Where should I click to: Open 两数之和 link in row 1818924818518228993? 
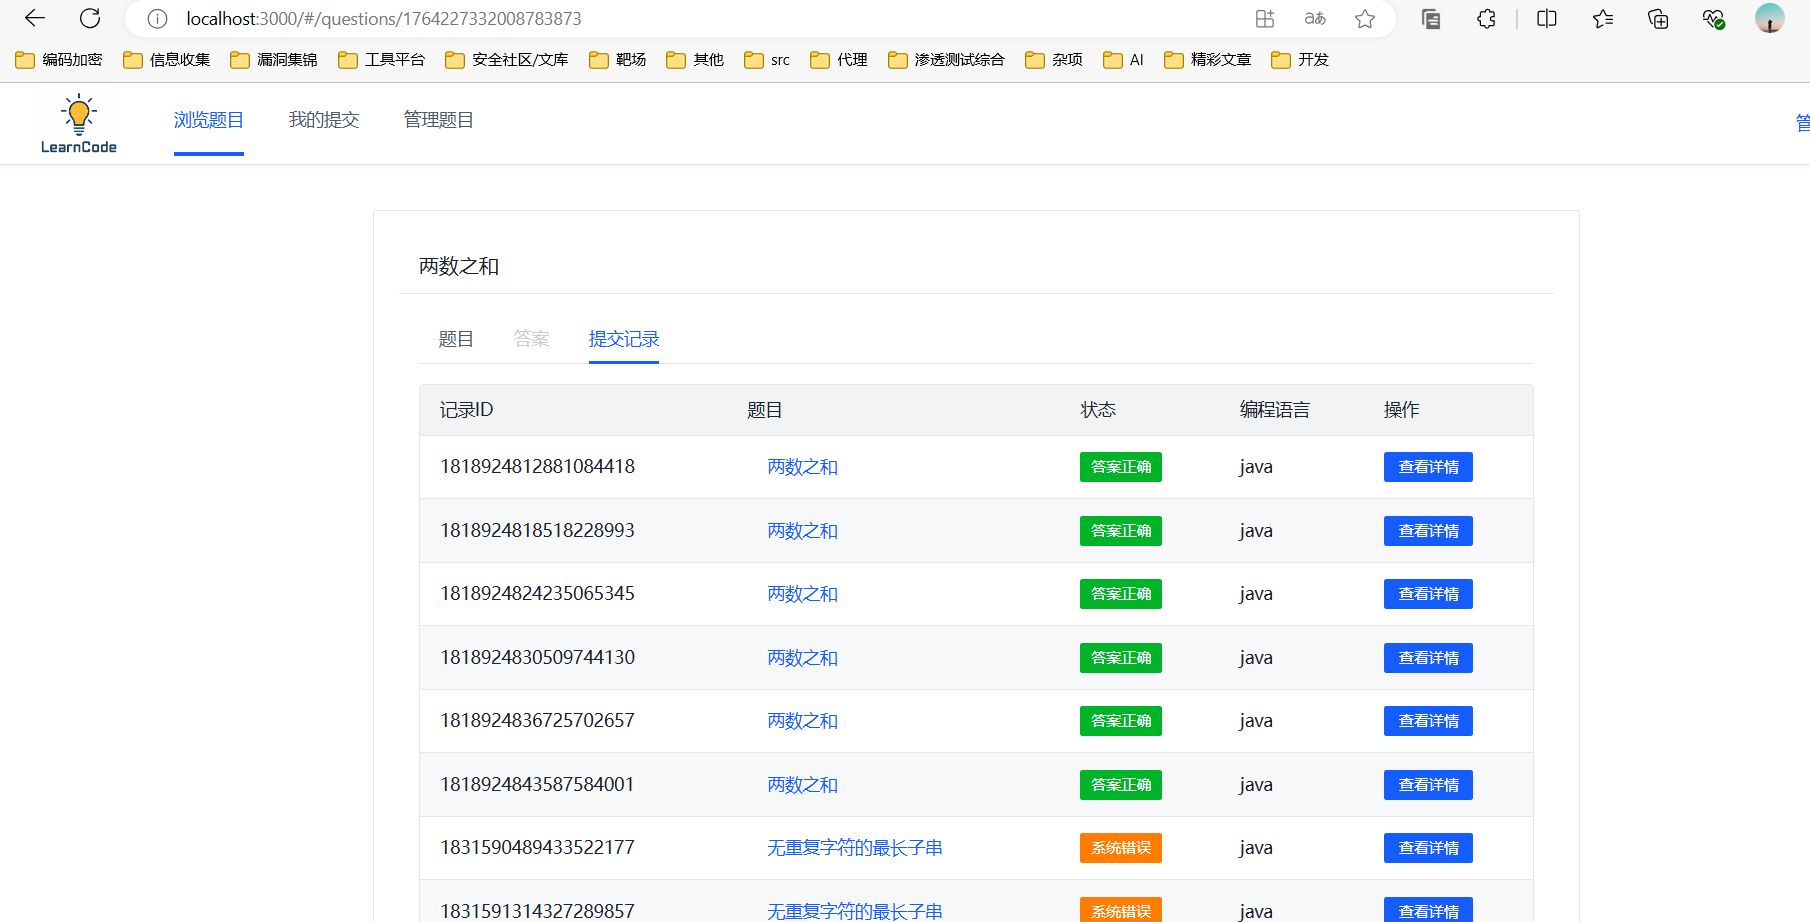803,531
